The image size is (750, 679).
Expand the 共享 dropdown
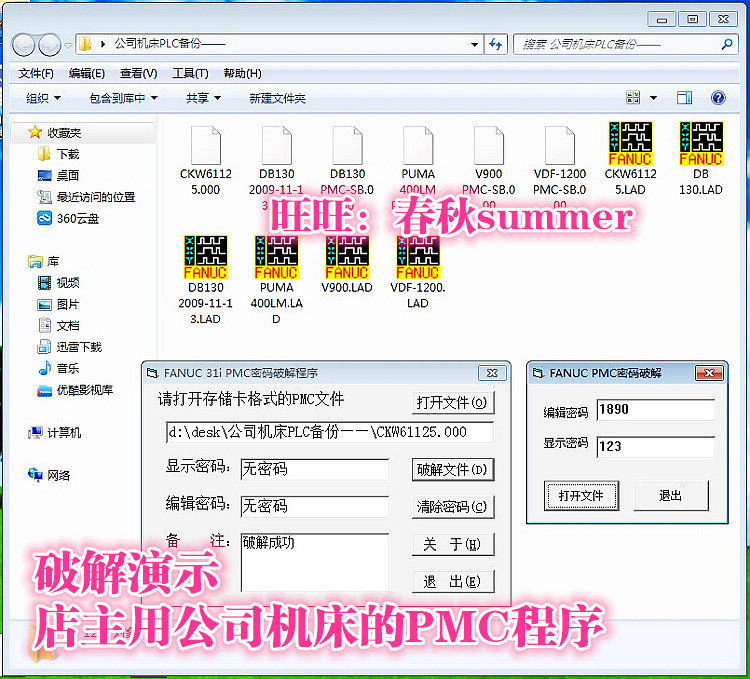click(203, 98)
